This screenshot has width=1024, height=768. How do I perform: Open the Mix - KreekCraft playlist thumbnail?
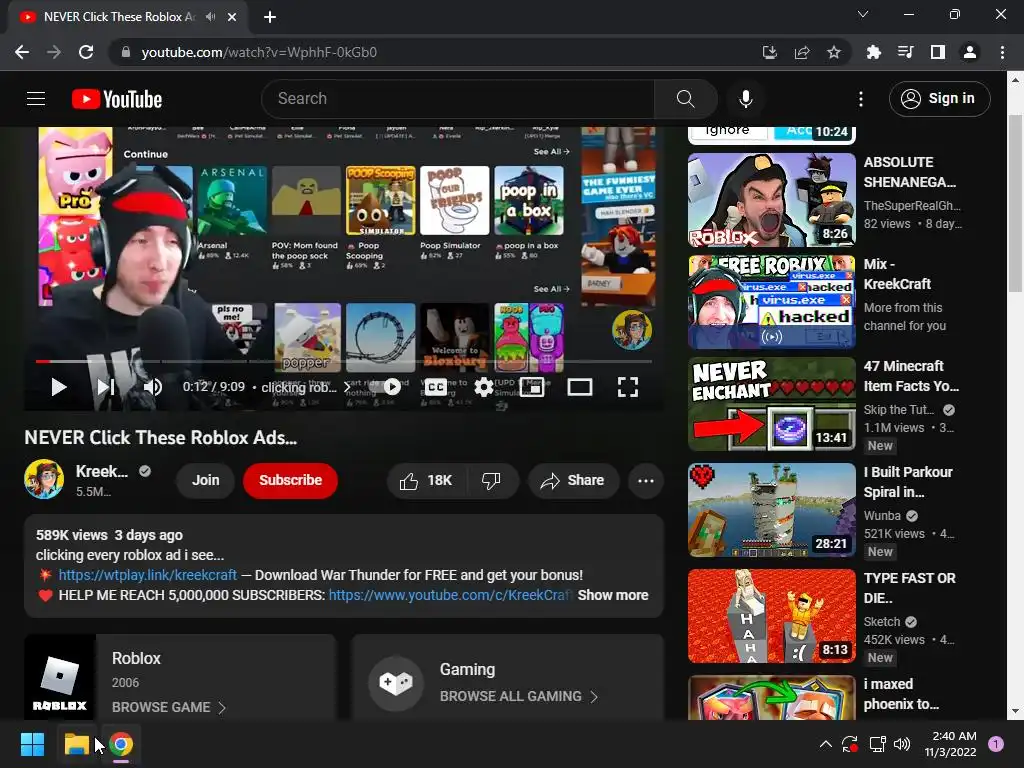[771, 302]
